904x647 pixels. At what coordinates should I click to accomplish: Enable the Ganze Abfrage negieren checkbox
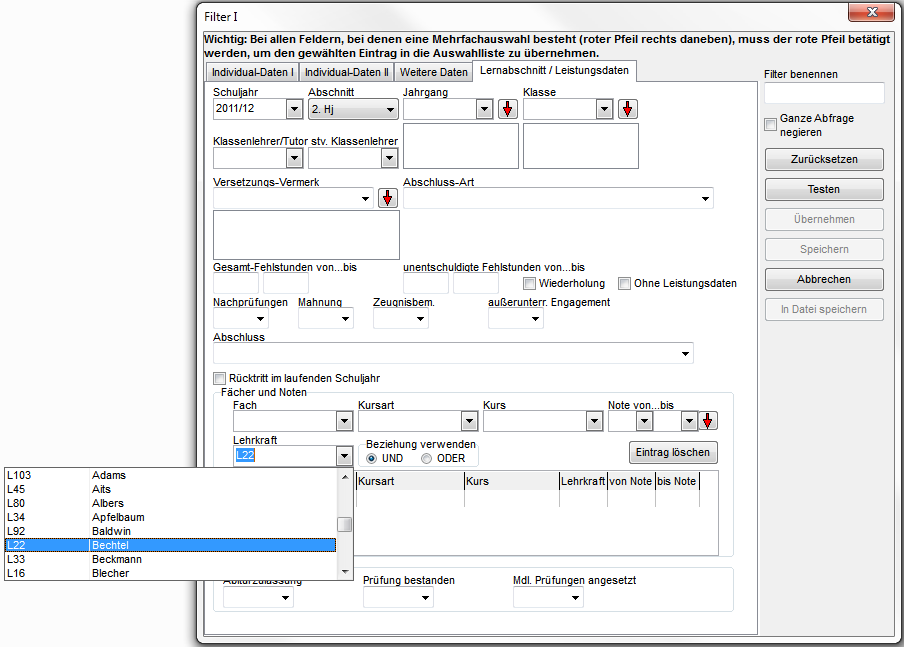(770, 125)
